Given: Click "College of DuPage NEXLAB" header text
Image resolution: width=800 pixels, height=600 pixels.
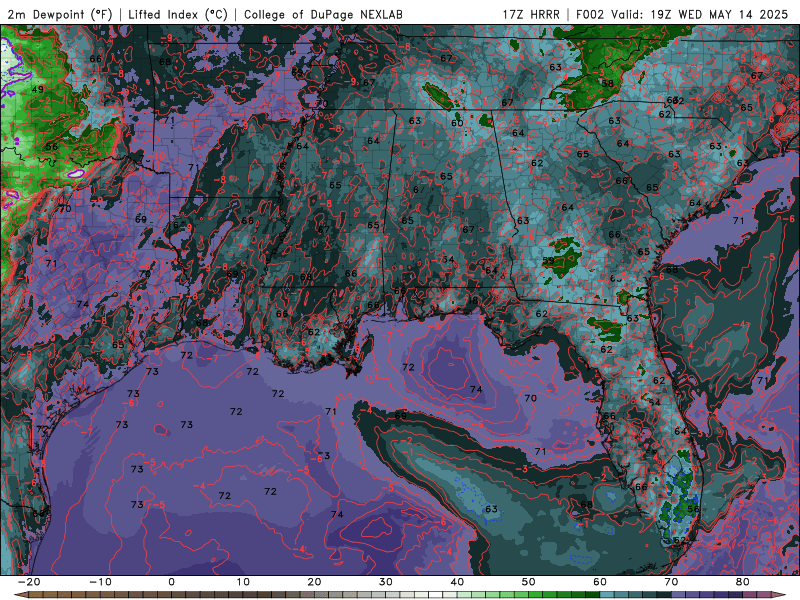Looking at the screenshot, I should (x=323, y=14).
